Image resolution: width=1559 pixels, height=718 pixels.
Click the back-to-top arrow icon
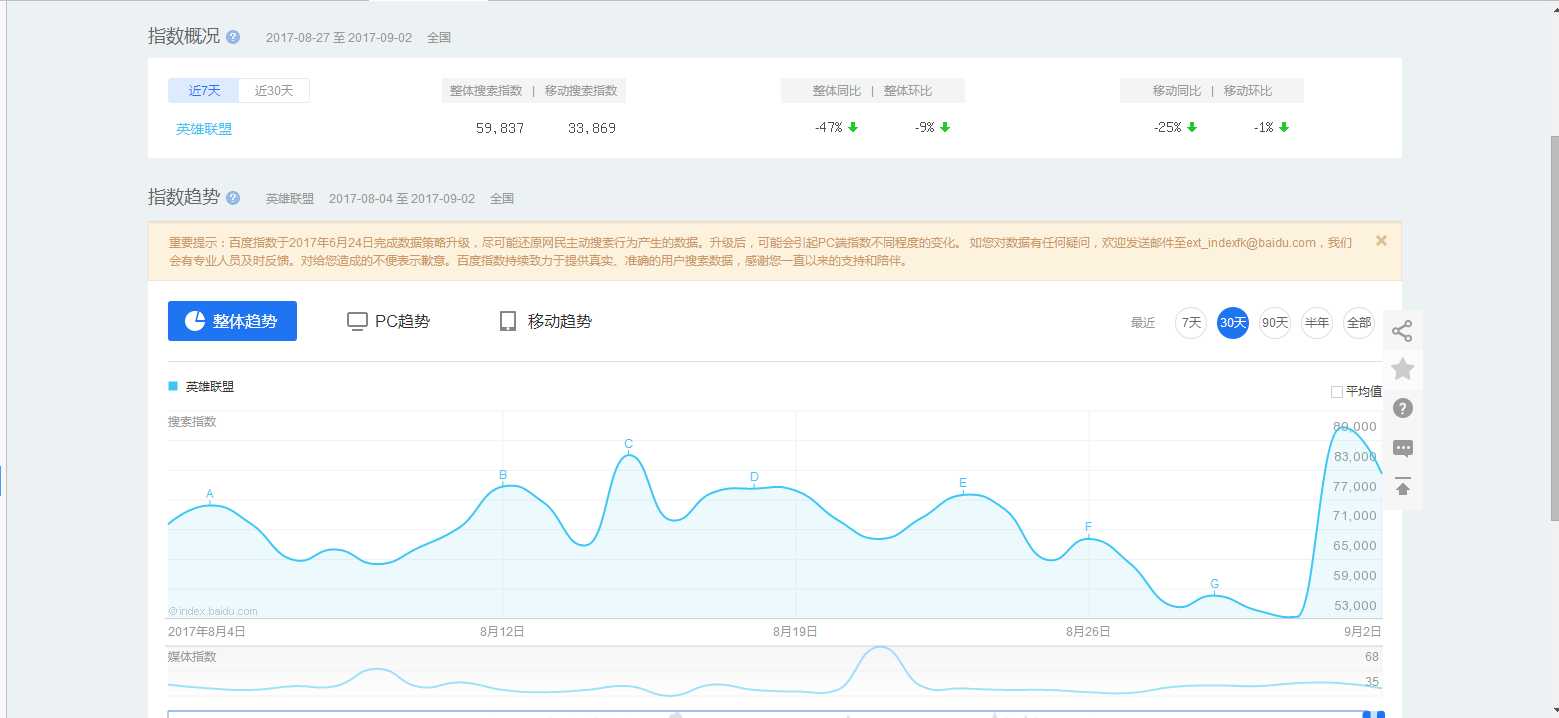pos(1402,487)
